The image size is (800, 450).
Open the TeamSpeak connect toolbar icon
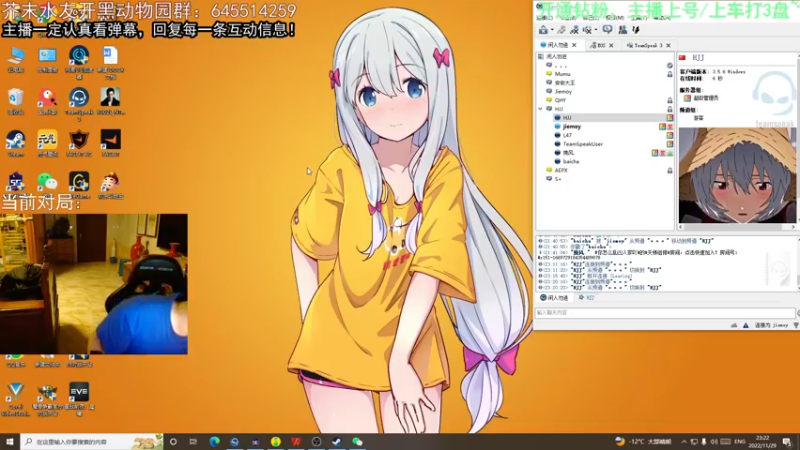coord(543,30)
